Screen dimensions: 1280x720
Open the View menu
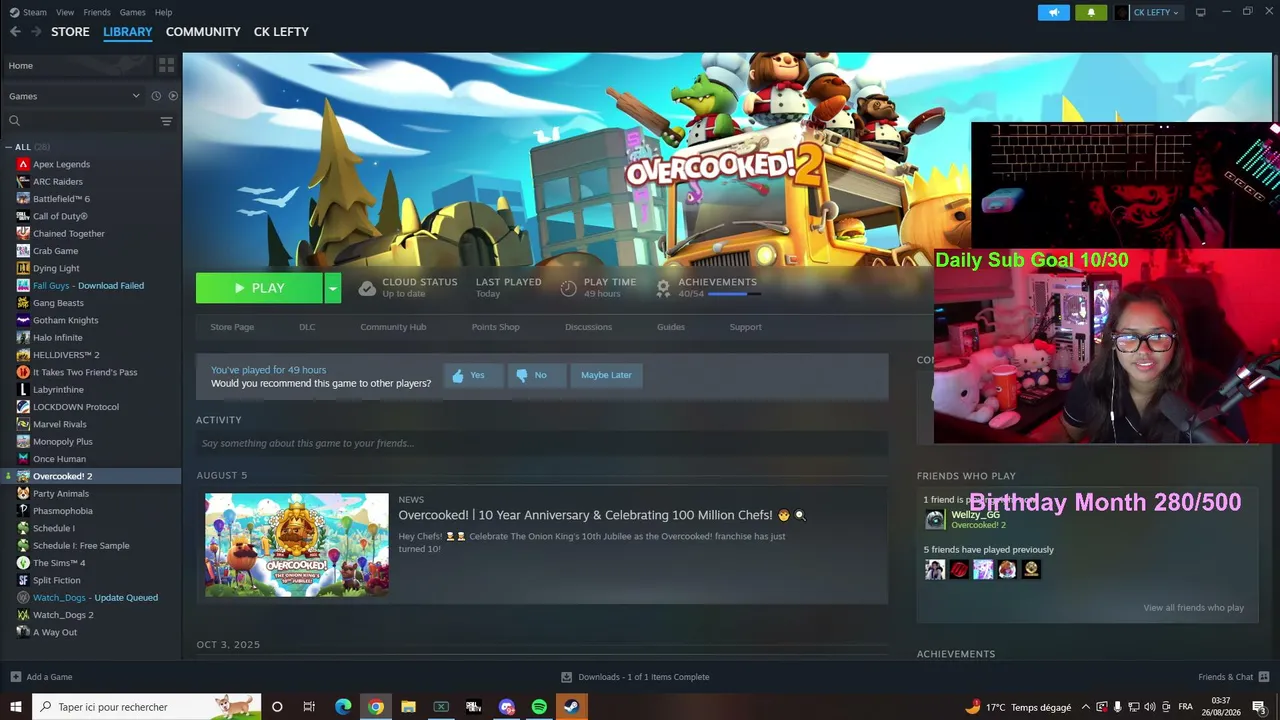[65, 12]
